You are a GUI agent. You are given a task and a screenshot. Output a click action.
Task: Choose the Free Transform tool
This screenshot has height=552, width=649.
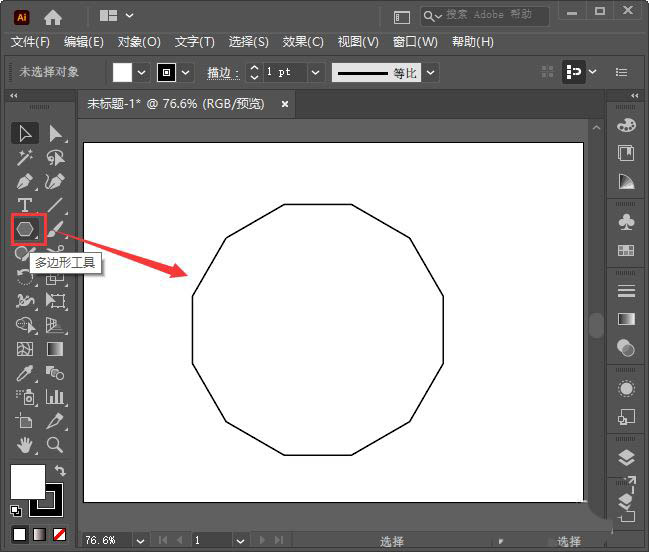coord(55,301)
